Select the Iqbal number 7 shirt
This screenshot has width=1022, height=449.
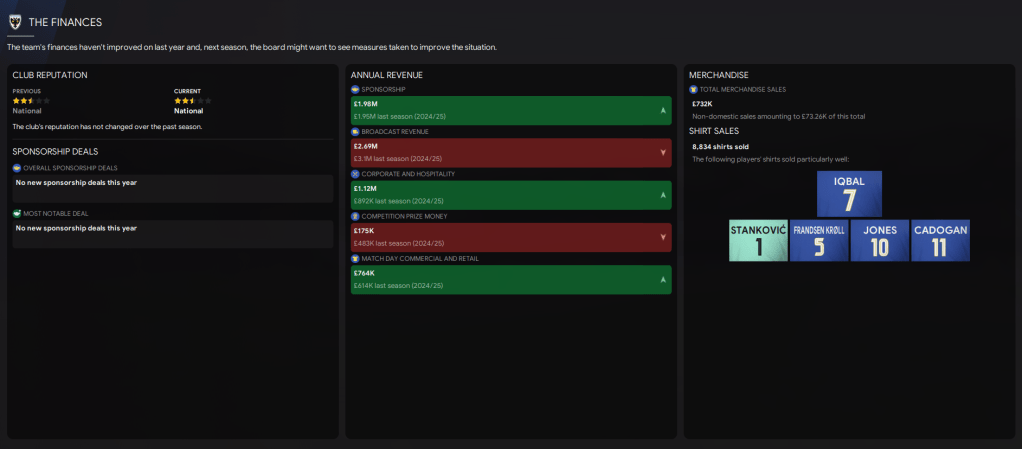(x=849, y=194)
